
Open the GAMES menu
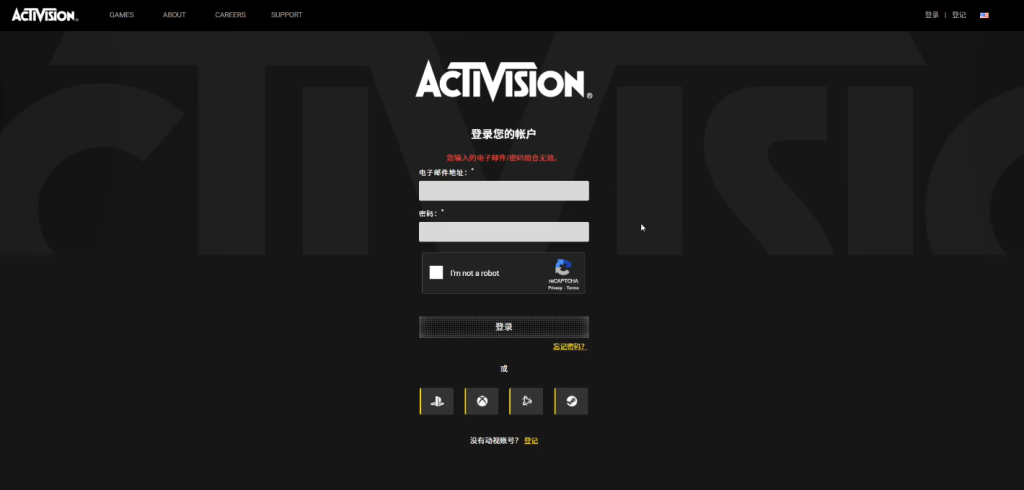[121, 15]
